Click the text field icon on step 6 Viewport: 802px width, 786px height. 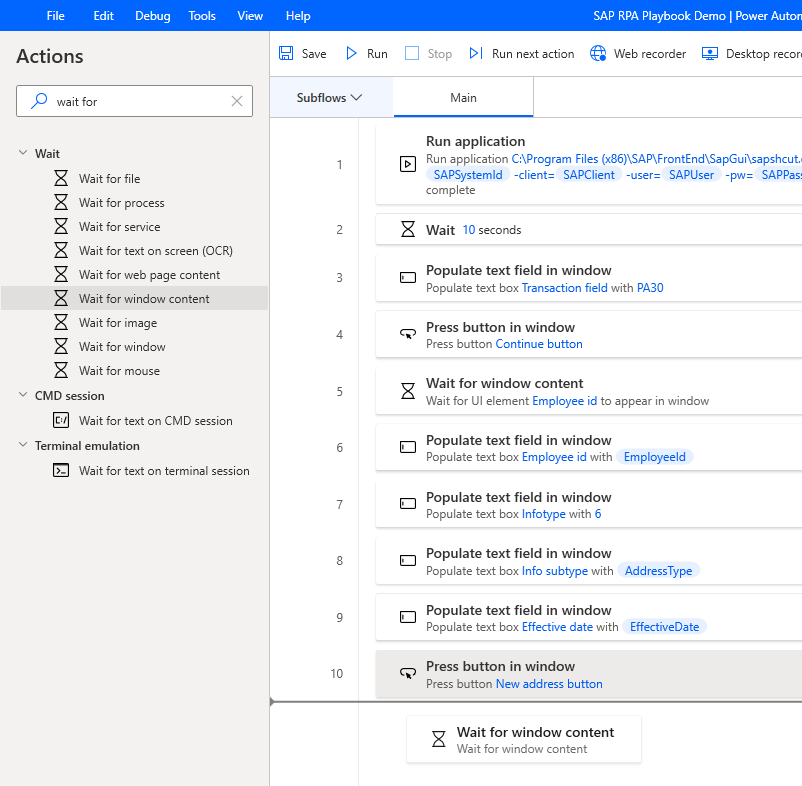point(408,447)
